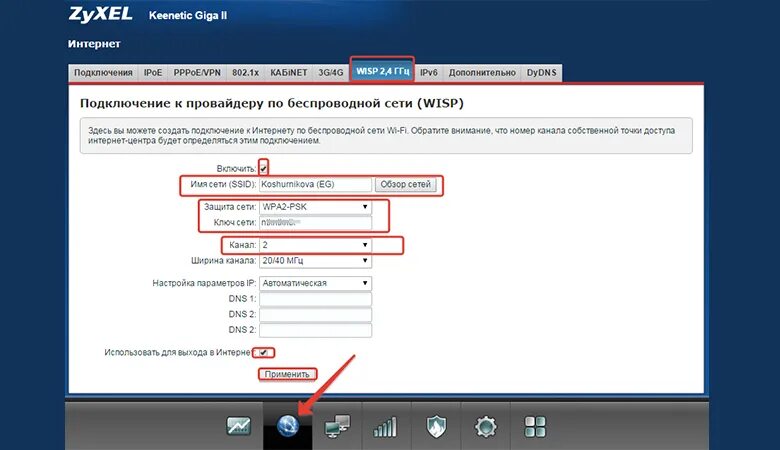The height and width of the screenshot is (450, 780).
Task: Open the system settings gear icon
Action: click(485, 426)
